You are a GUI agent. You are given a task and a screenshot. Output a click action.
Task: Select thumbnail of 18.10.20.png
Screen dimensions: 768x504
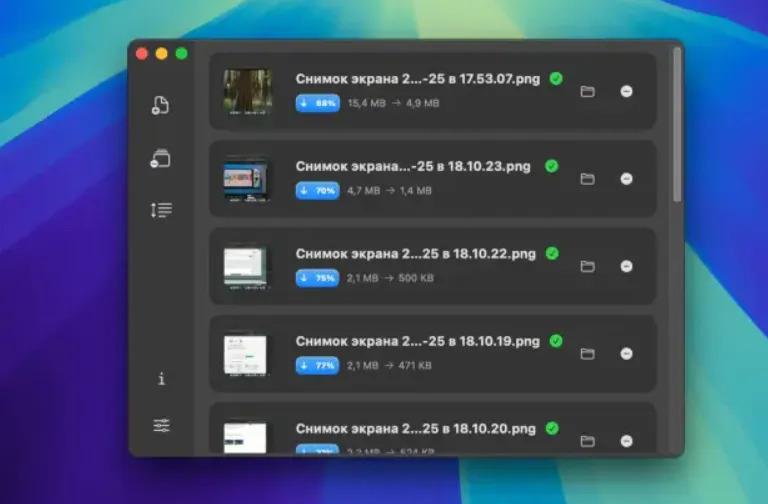(x=245, y=437)
